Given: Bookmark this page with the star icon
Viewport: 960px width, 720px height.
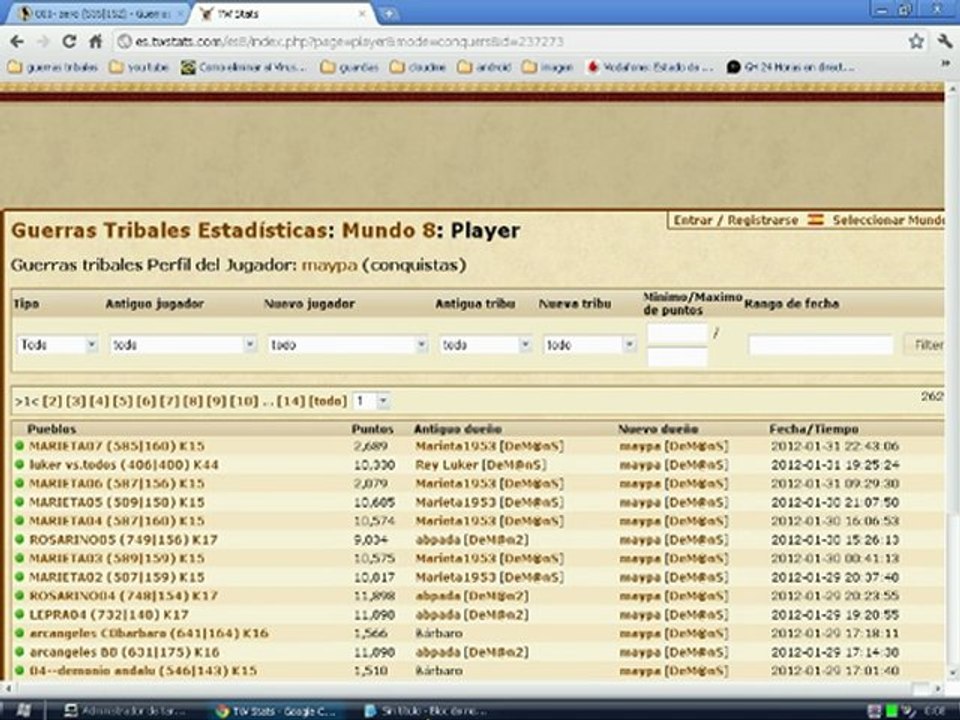Looking at the screenshot, I should click(916, 42).
